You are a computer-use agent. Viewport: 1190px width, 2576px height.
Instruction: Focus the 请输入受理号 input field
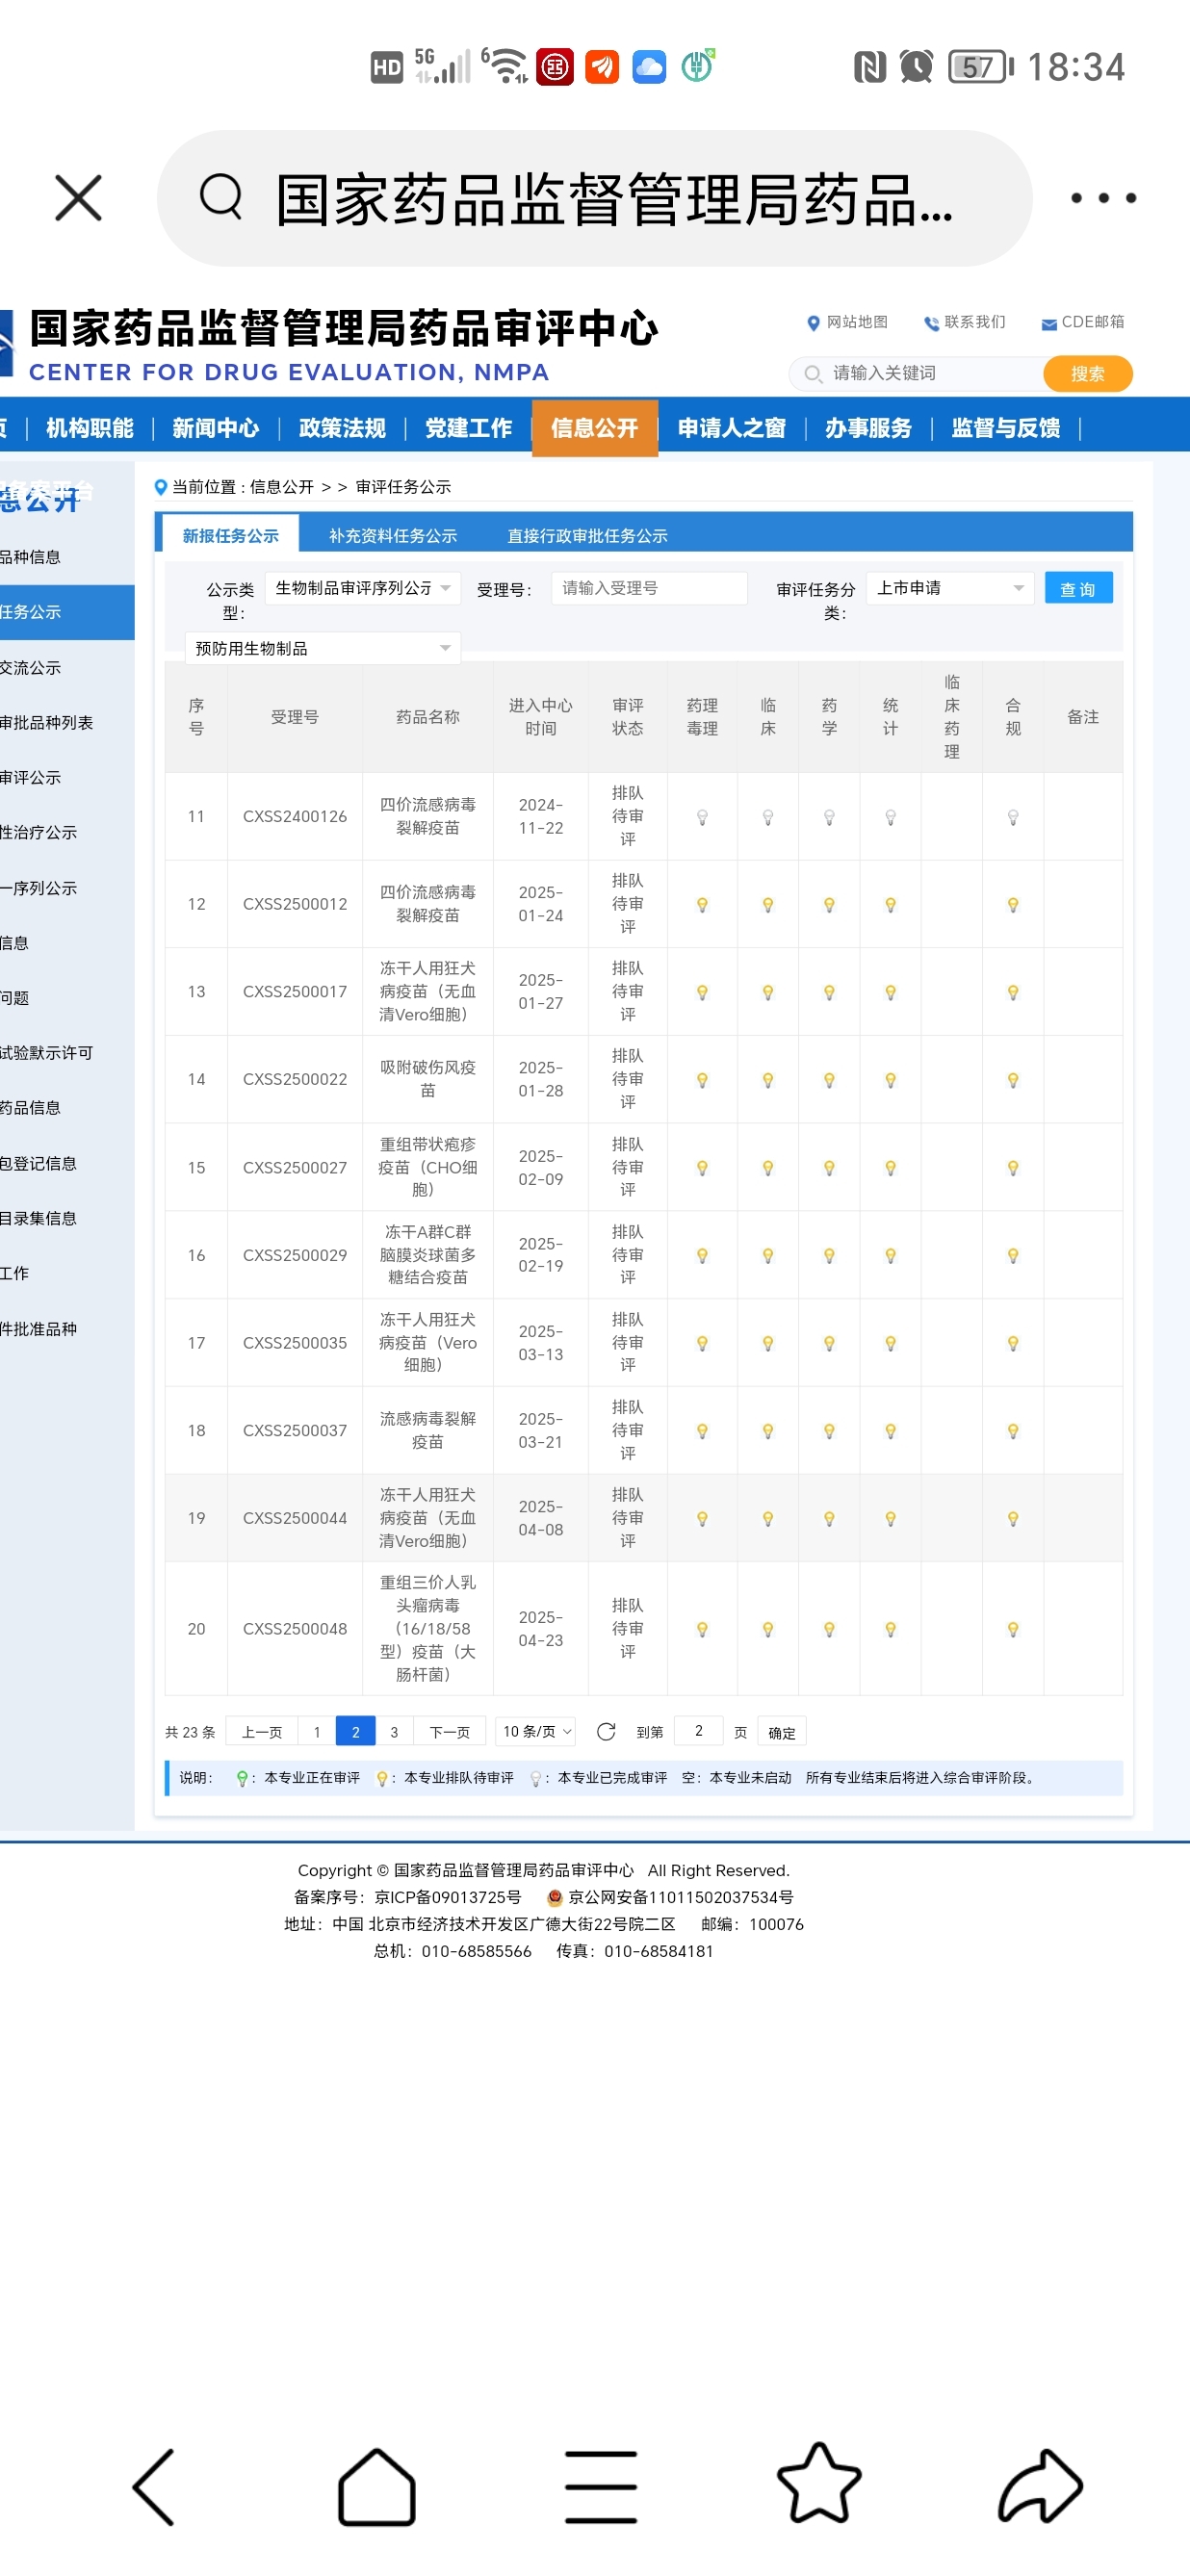click(x=649, y=588)
